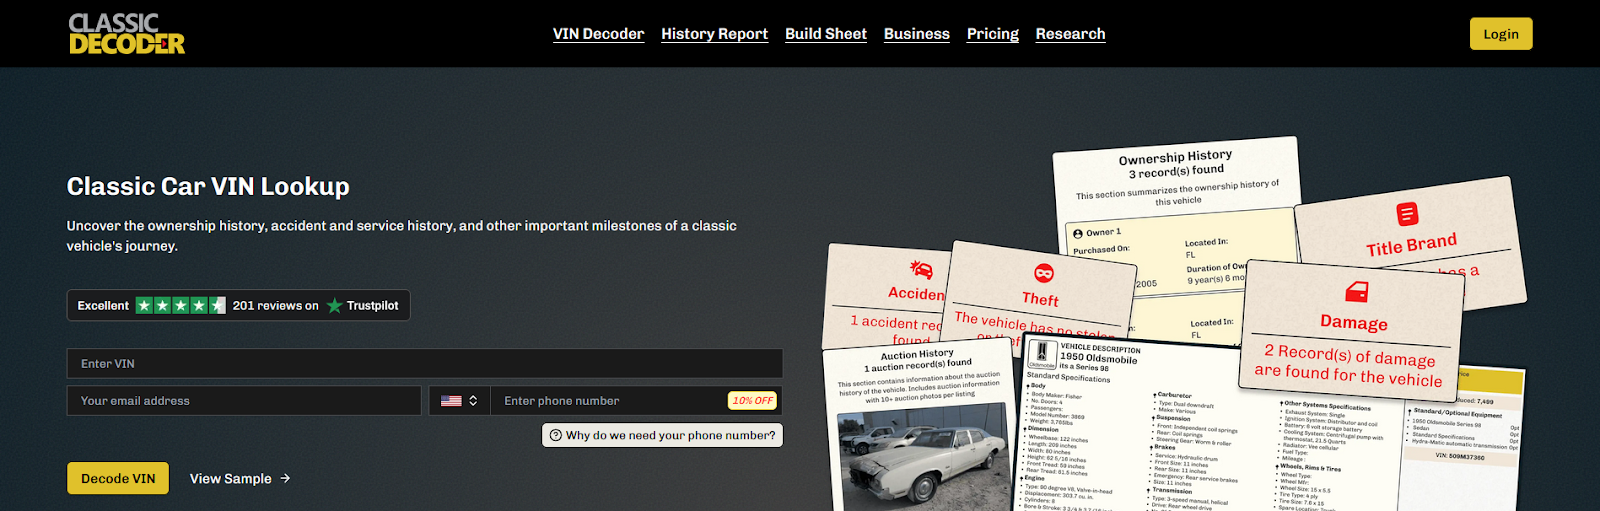This screenshot has height=511, width=1600.
Task: Focus the email address field
Action: (x=244, y=401)
